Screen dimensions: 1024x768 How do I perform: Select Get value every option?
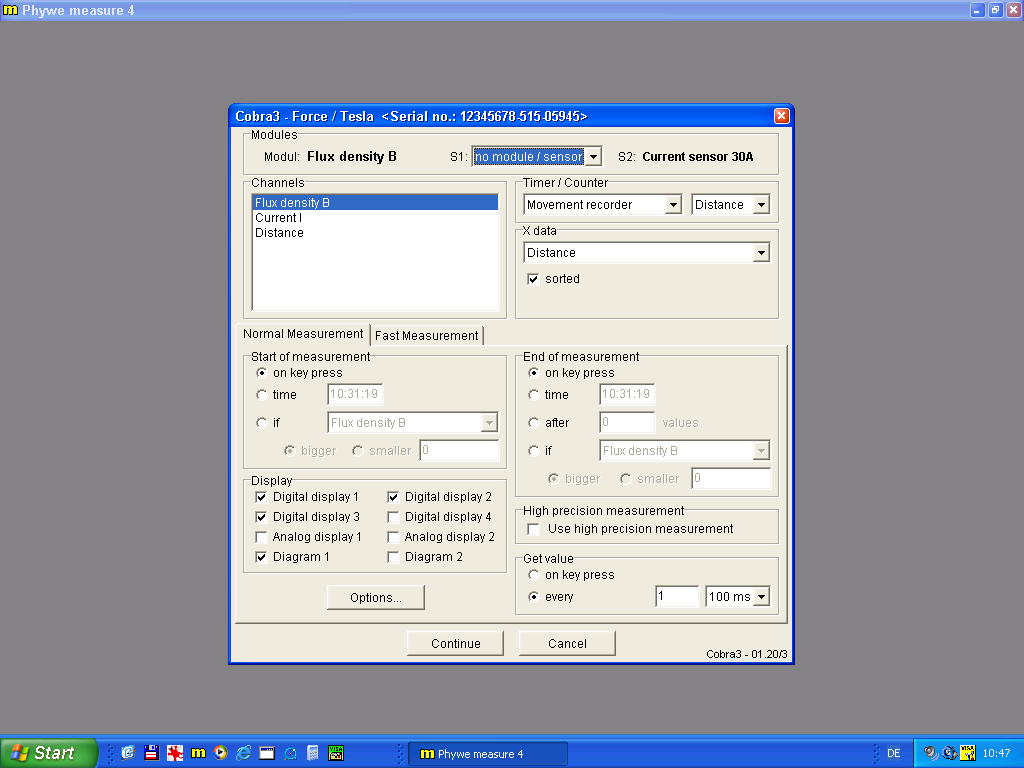(x=534, y=596)
